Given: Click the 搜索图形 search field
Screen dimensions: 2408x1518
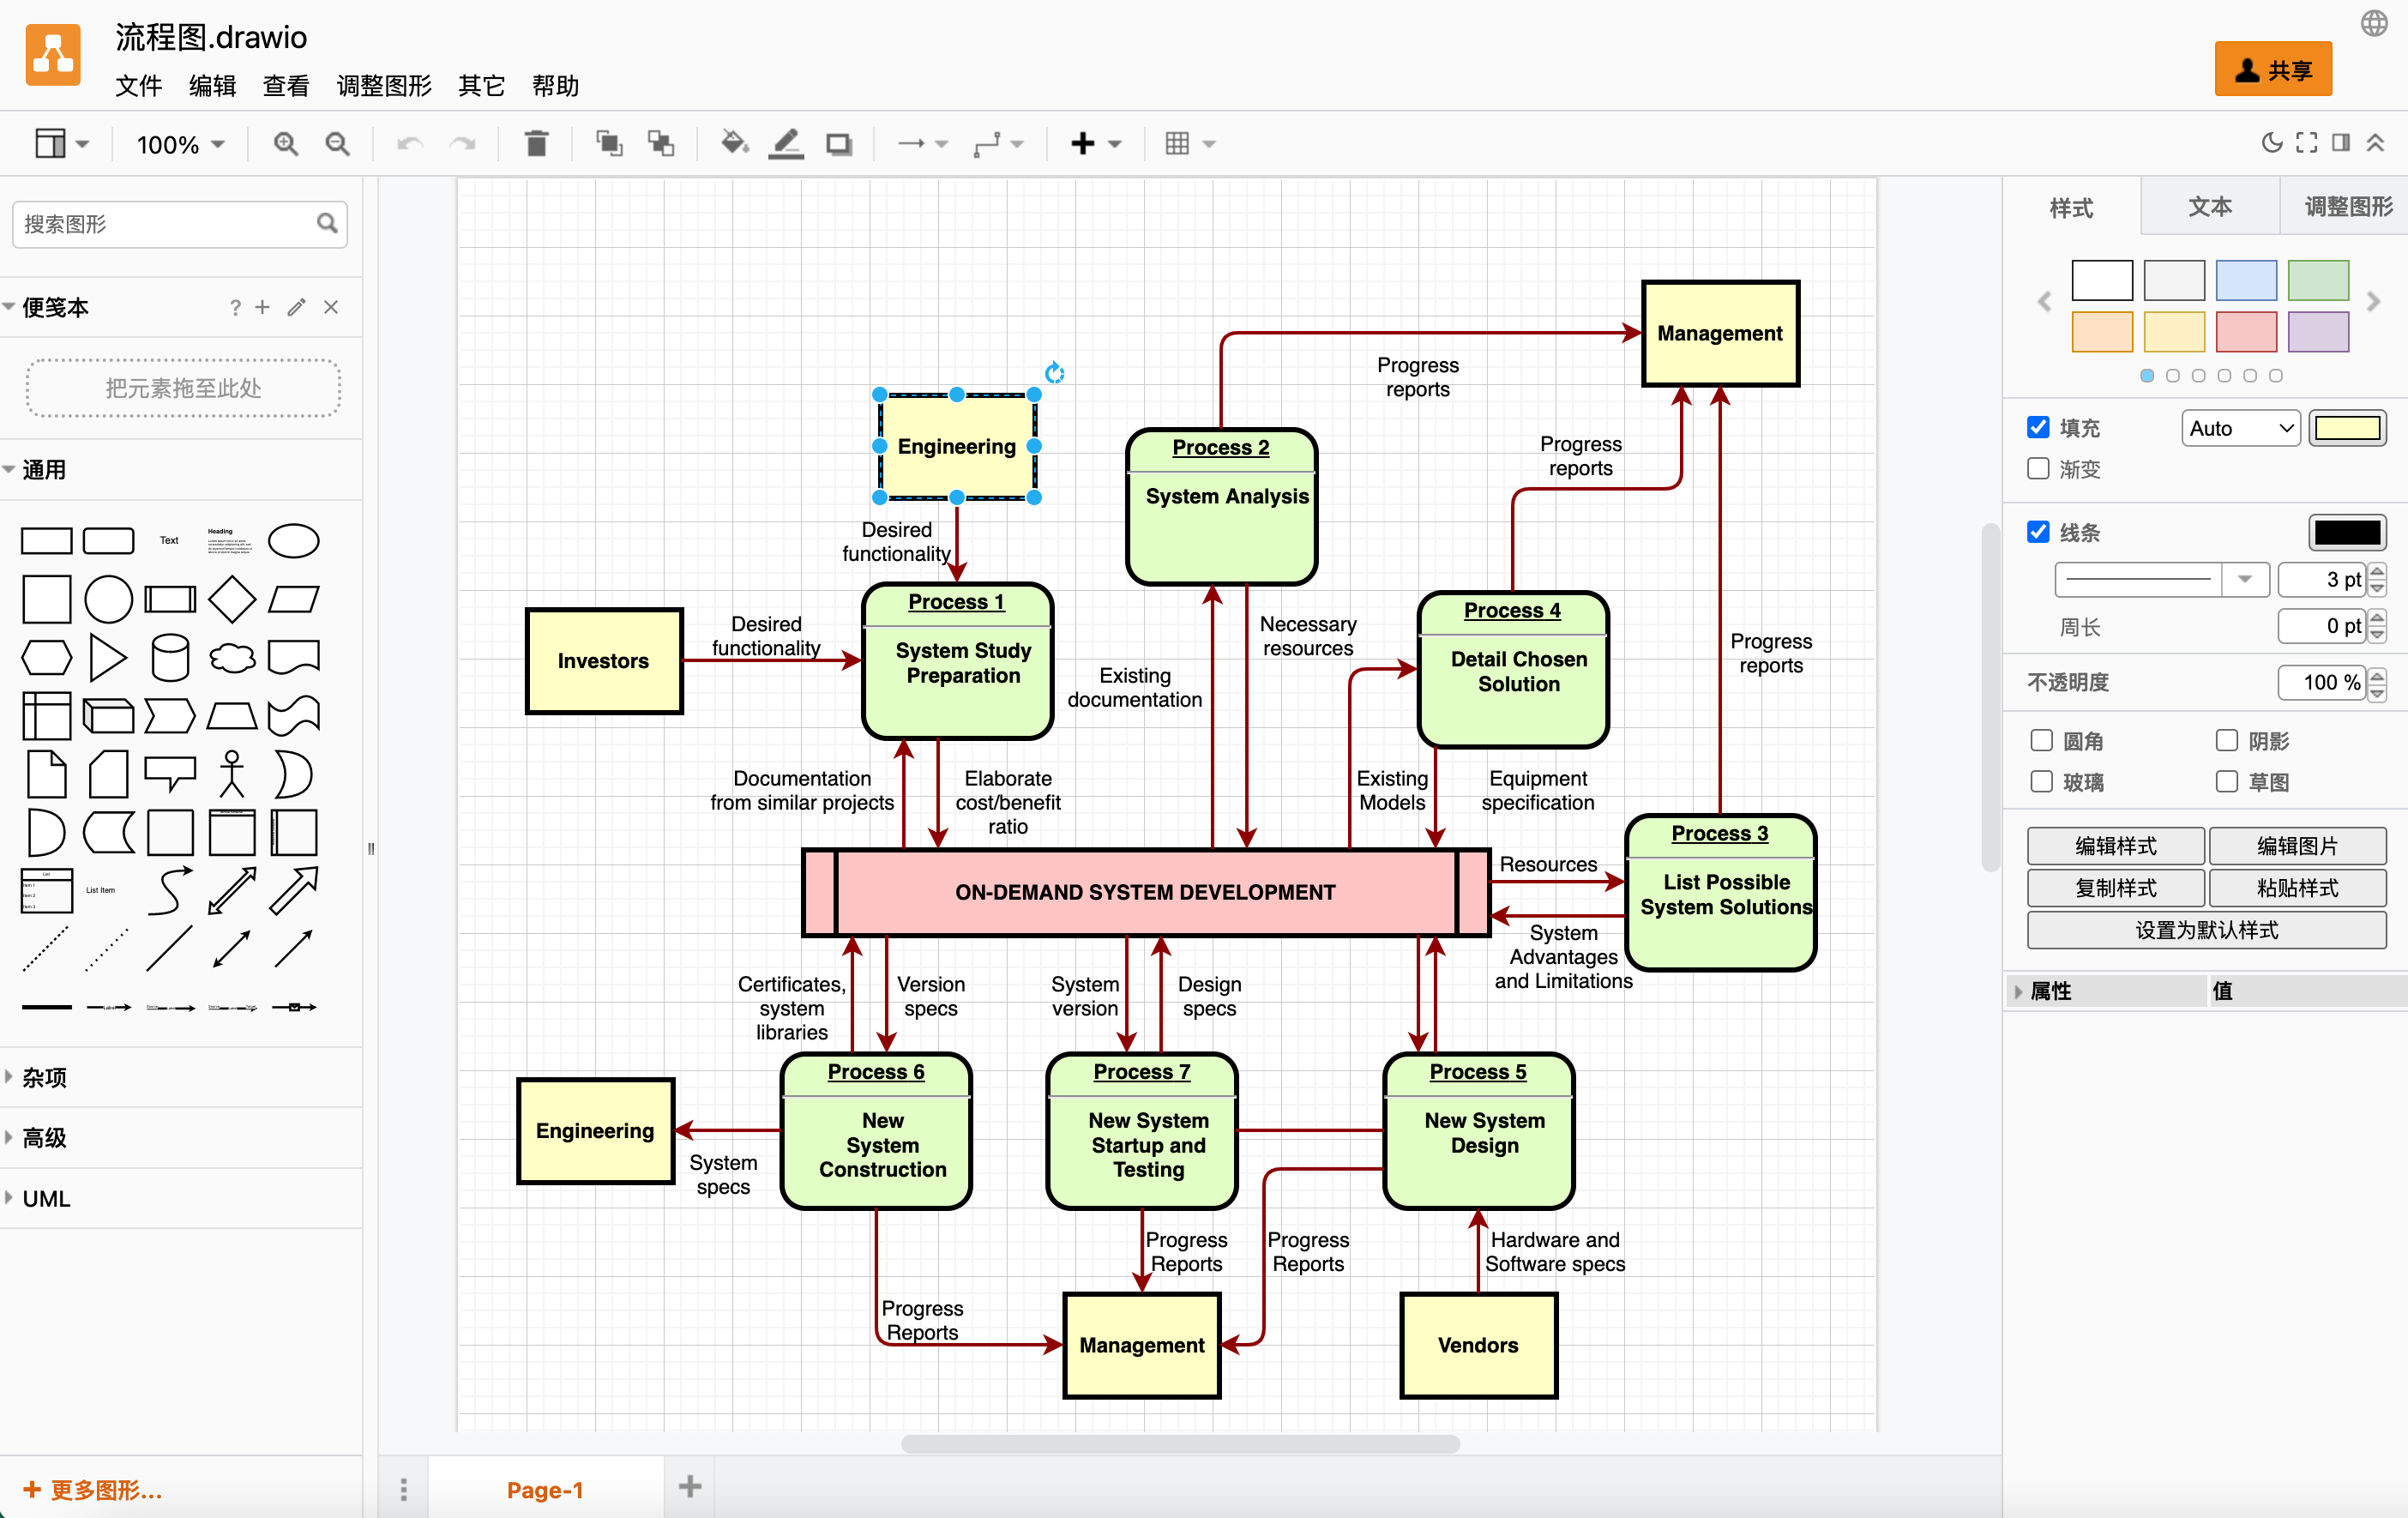Looking at the screenshot, I should tap(165, 224).
